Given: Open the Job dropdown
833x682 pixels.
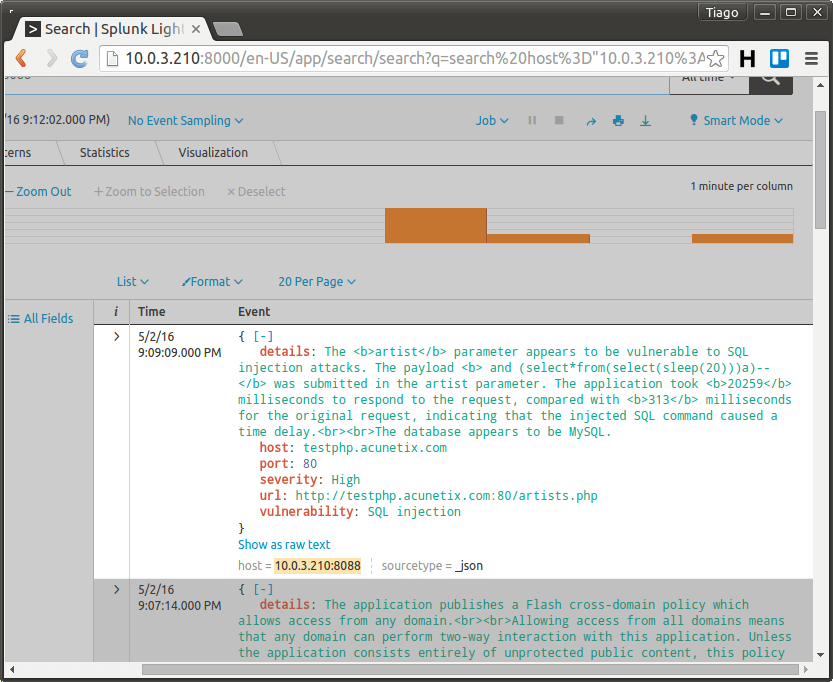Looking at the screenshot, I should pyautogui.click(x=491, y=121).
